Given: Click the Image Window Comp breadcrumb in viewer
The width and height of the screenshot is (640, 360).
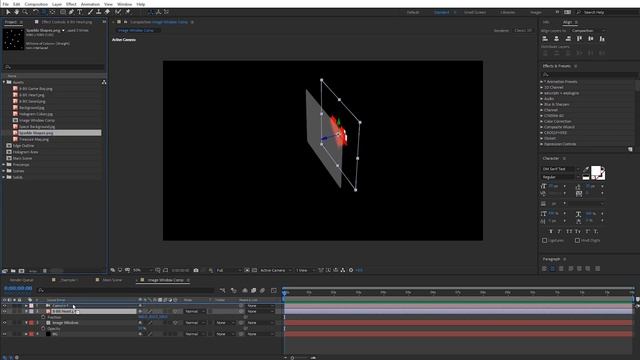Looking at the screenshot, I should (136, 30).
